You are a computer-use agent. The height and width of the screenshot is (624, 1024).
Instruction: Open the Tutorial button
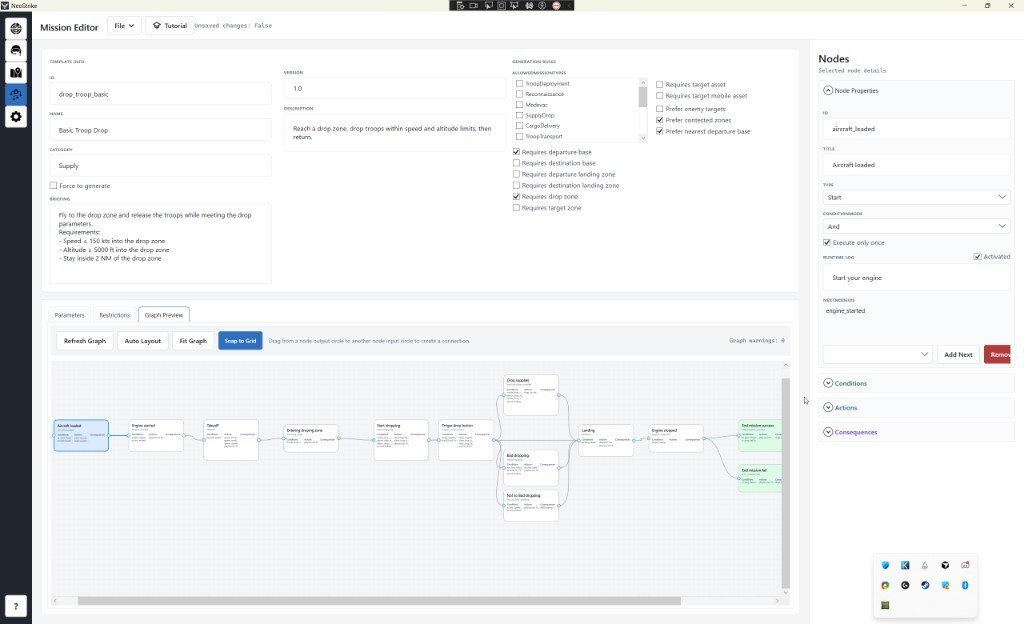tap(169, 25)
